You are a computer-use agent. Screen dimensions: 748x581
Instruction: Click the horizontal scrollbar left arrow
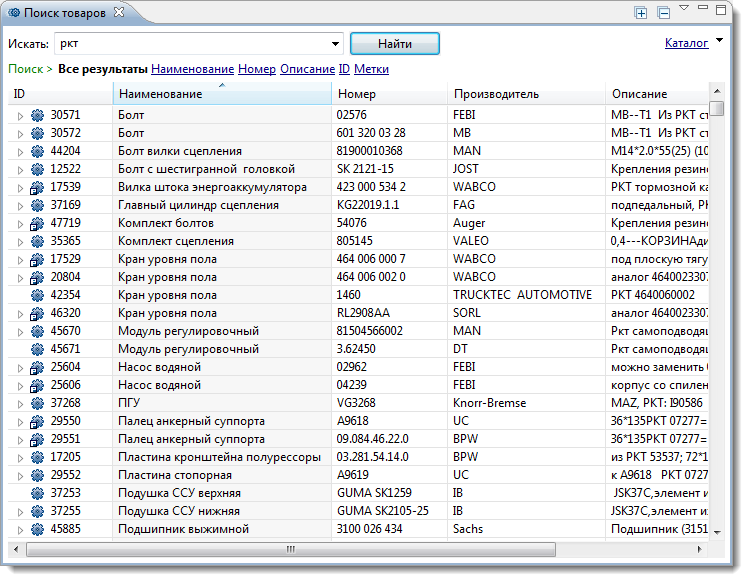click(x=17, y=549)
